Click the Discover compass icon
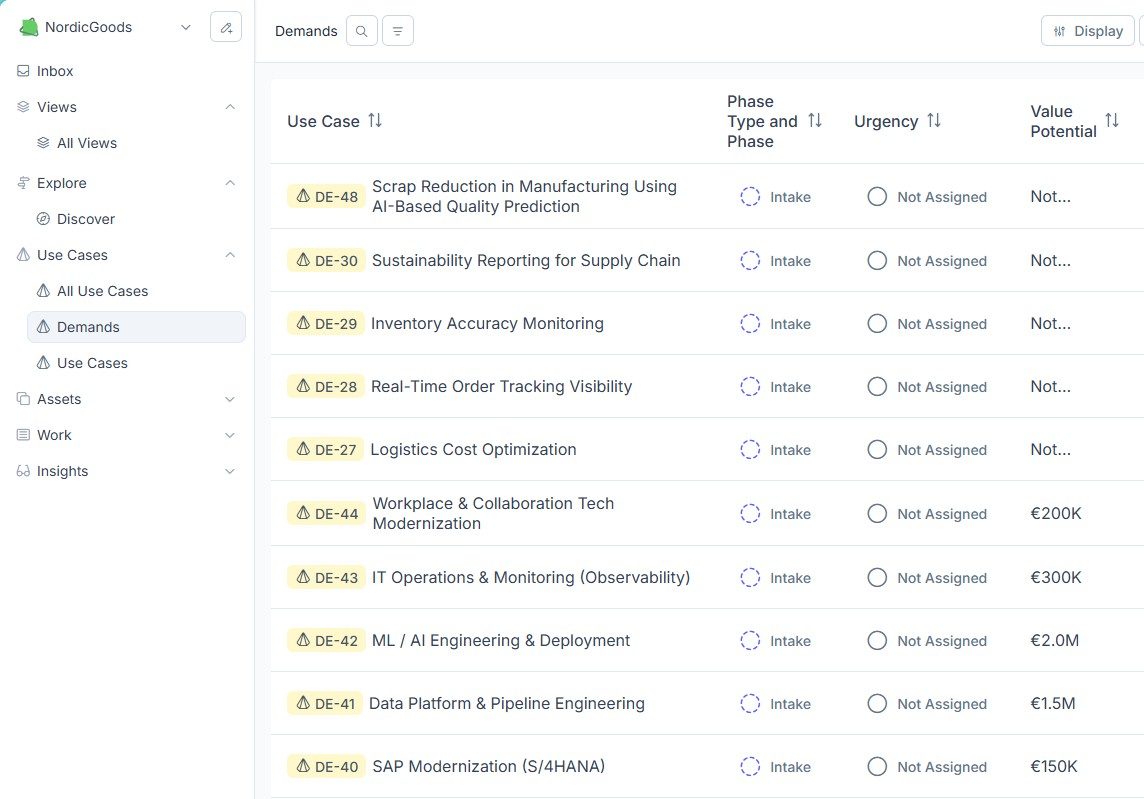The width and height of the screenshot is (1144, 799). coord(44,219)
